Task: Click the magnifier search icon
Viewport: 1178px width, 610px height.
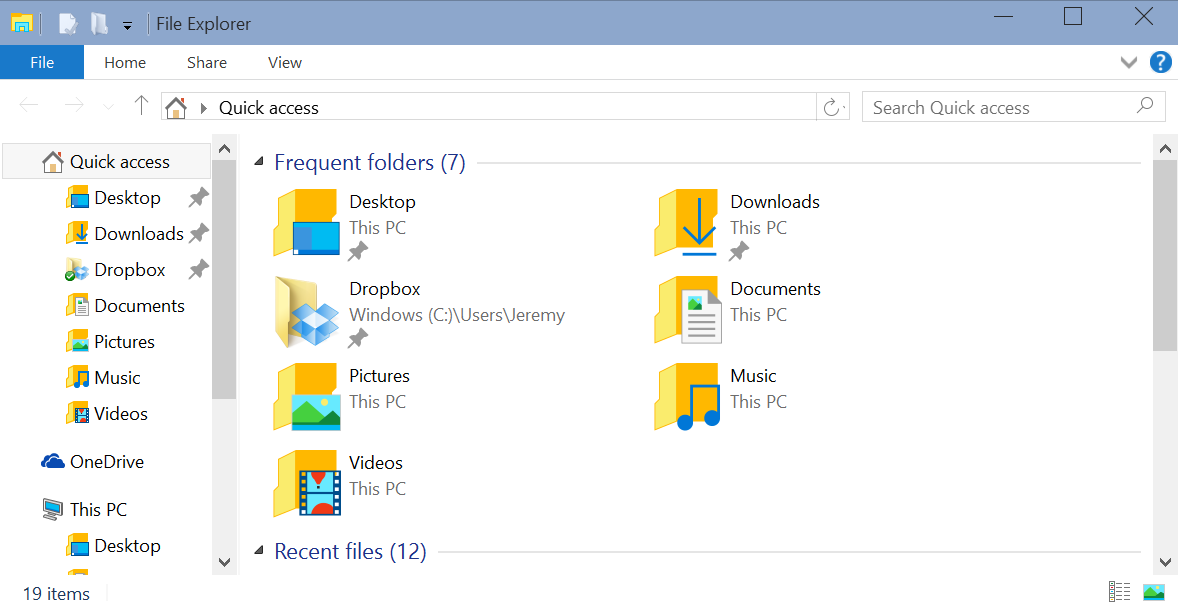Action: pyautogui.click(x=1145, y=106)
